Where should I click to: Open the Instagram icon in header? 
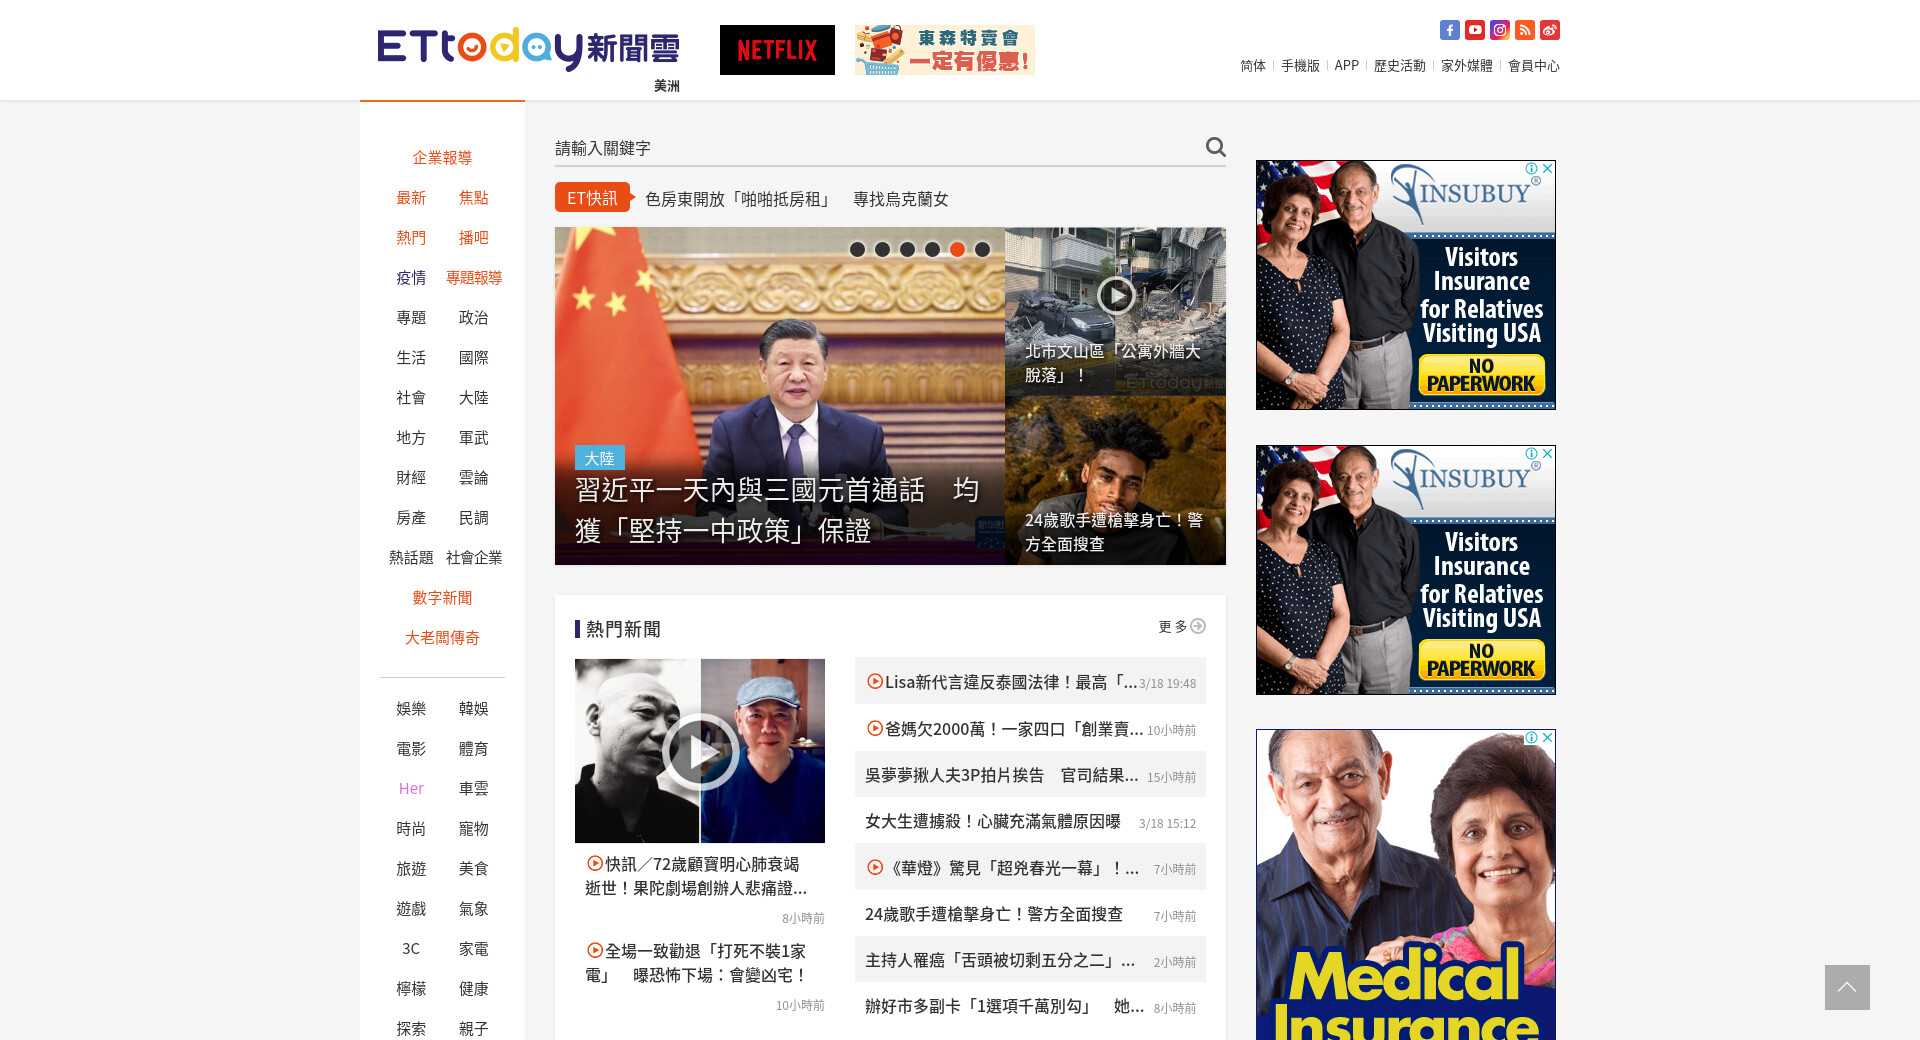point(1499,30)
